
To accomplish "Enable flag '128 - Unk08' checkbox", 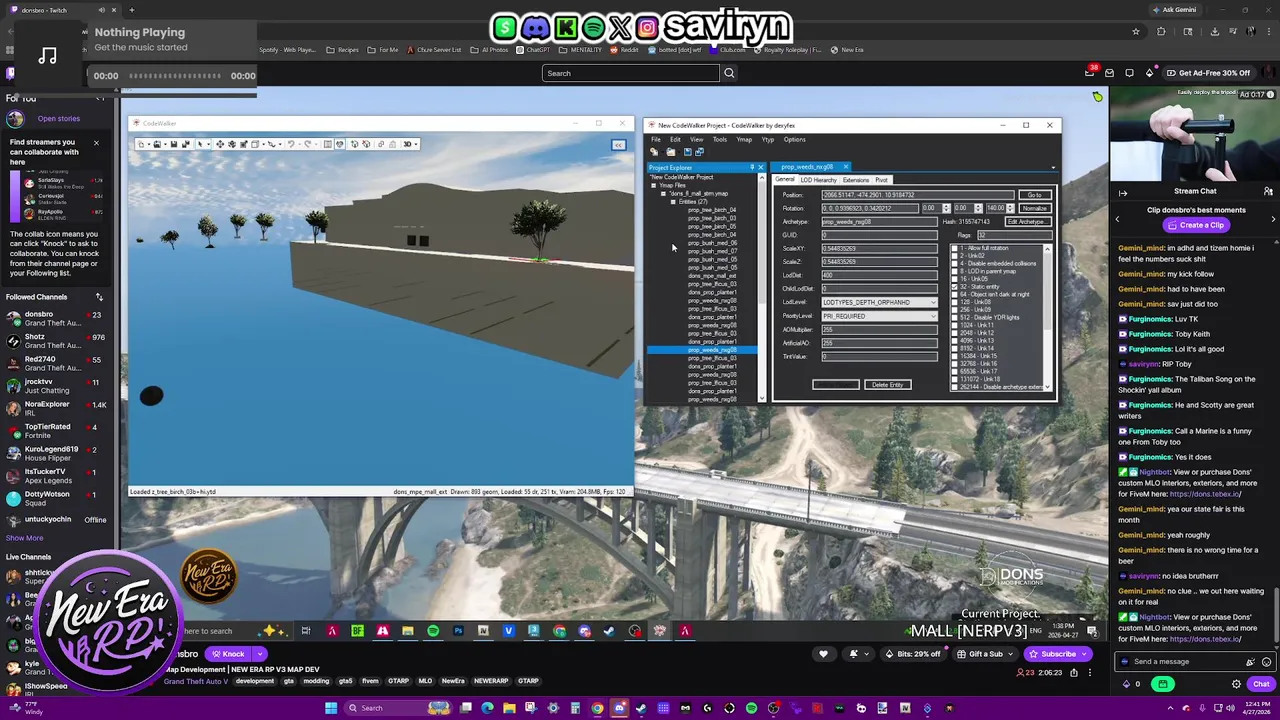I will [x=954, y=302].
